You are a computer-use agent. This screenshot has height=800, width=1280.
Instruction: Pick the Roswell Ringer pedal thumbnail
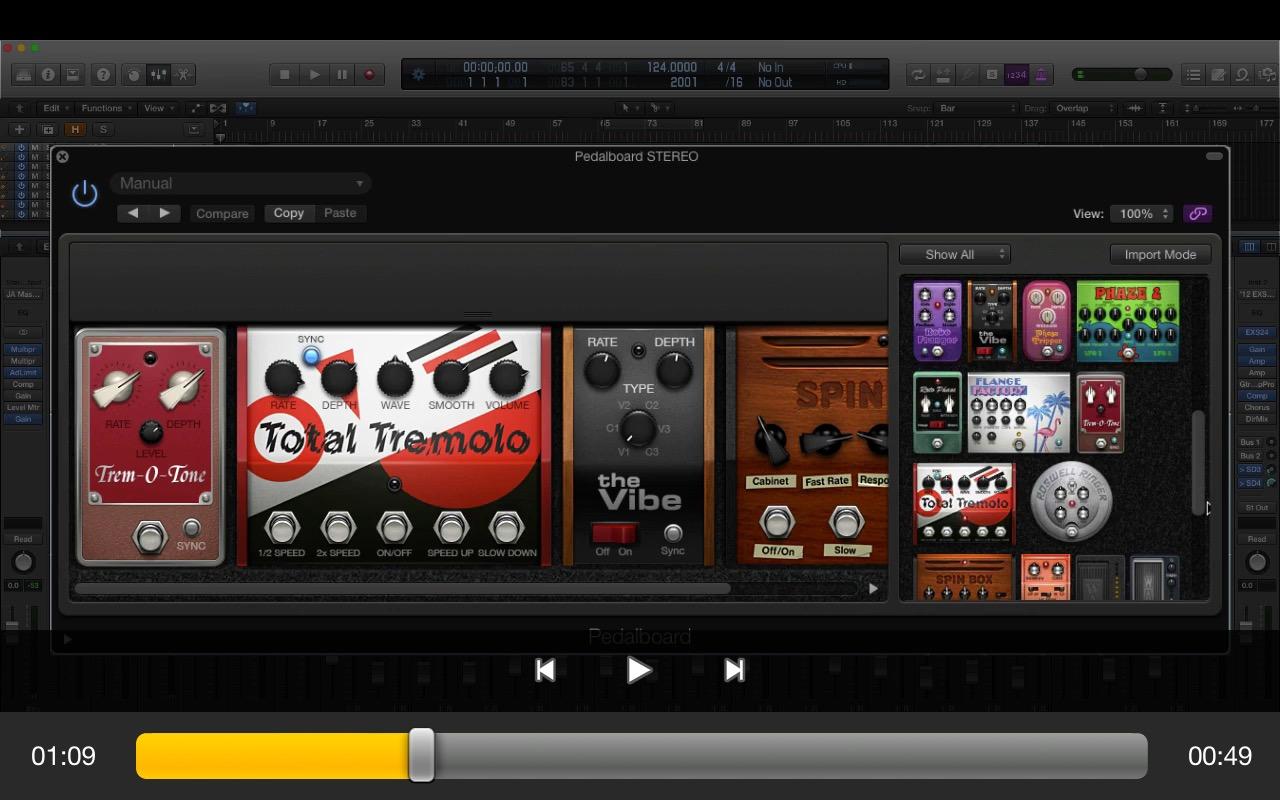1071,502
